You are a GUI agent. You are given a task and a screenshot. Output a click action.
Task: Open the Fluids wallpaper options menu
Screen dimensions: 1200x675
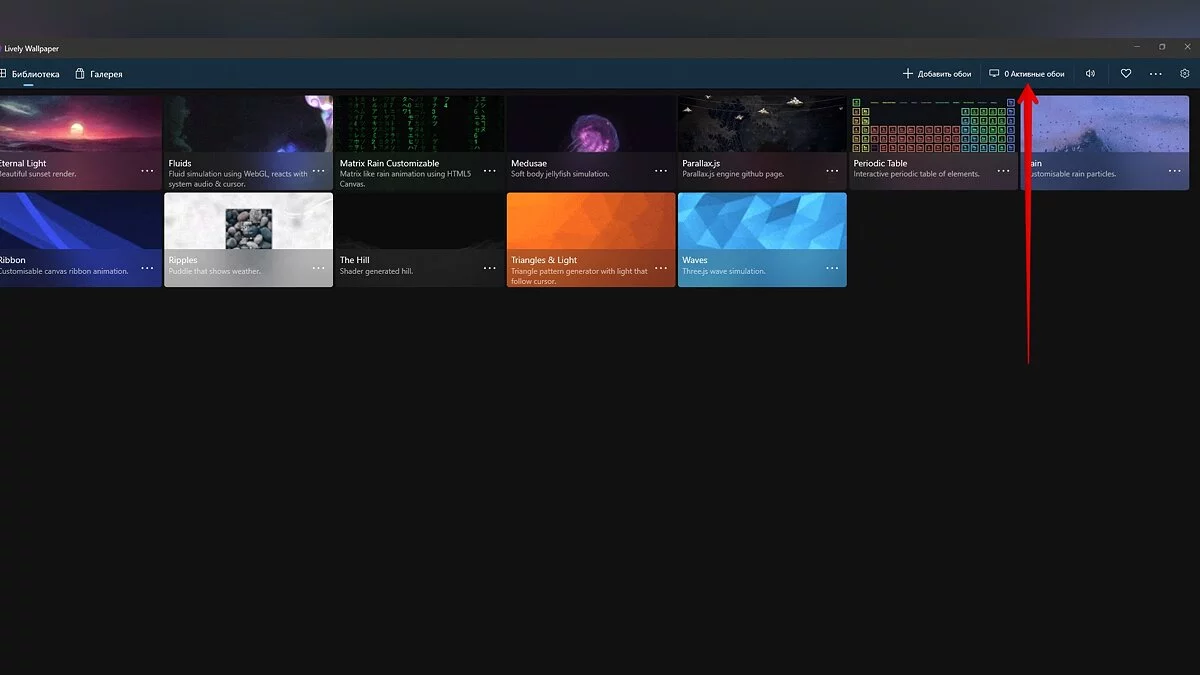pos(319,171)
